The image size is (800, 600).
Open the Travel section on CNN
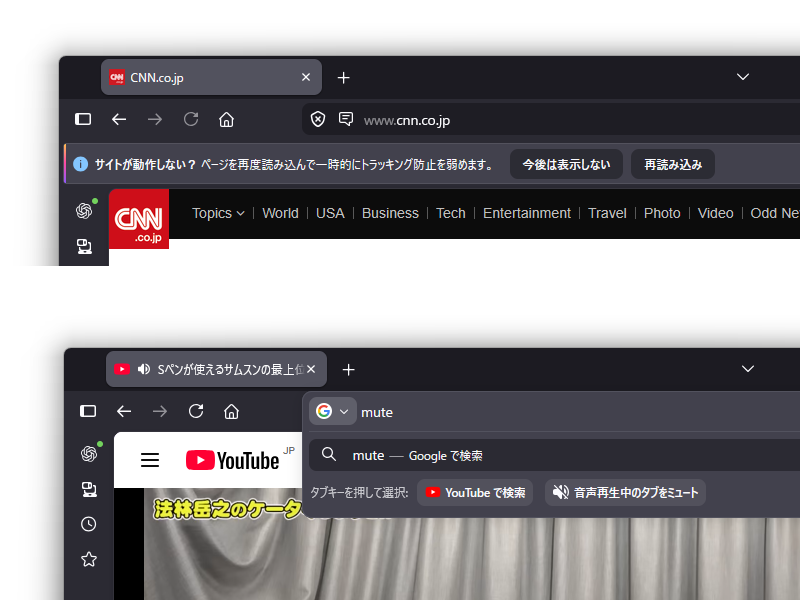pos(607,213)
